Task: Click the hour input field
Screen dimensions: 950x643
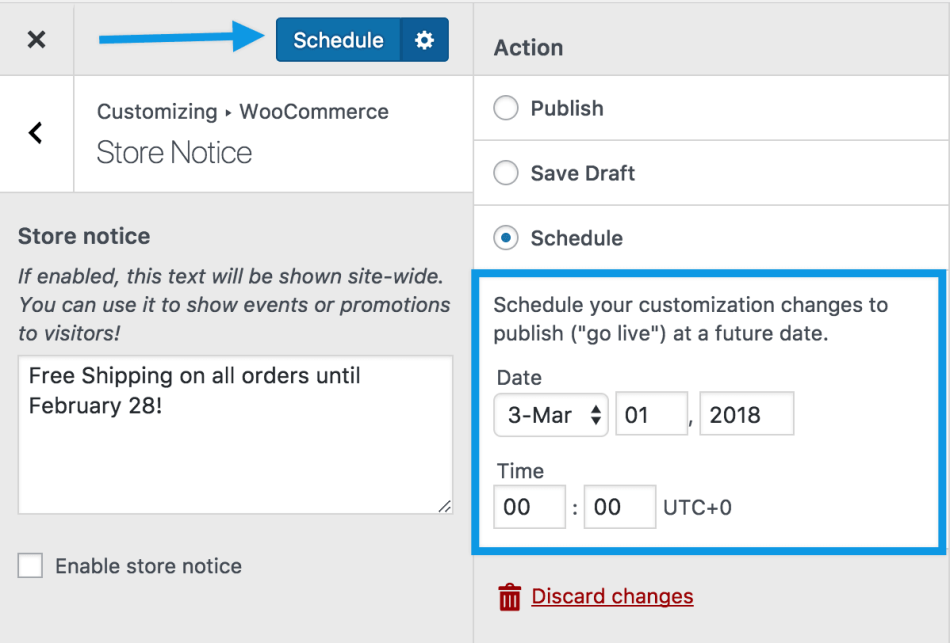Action: [x=529, y=508]
